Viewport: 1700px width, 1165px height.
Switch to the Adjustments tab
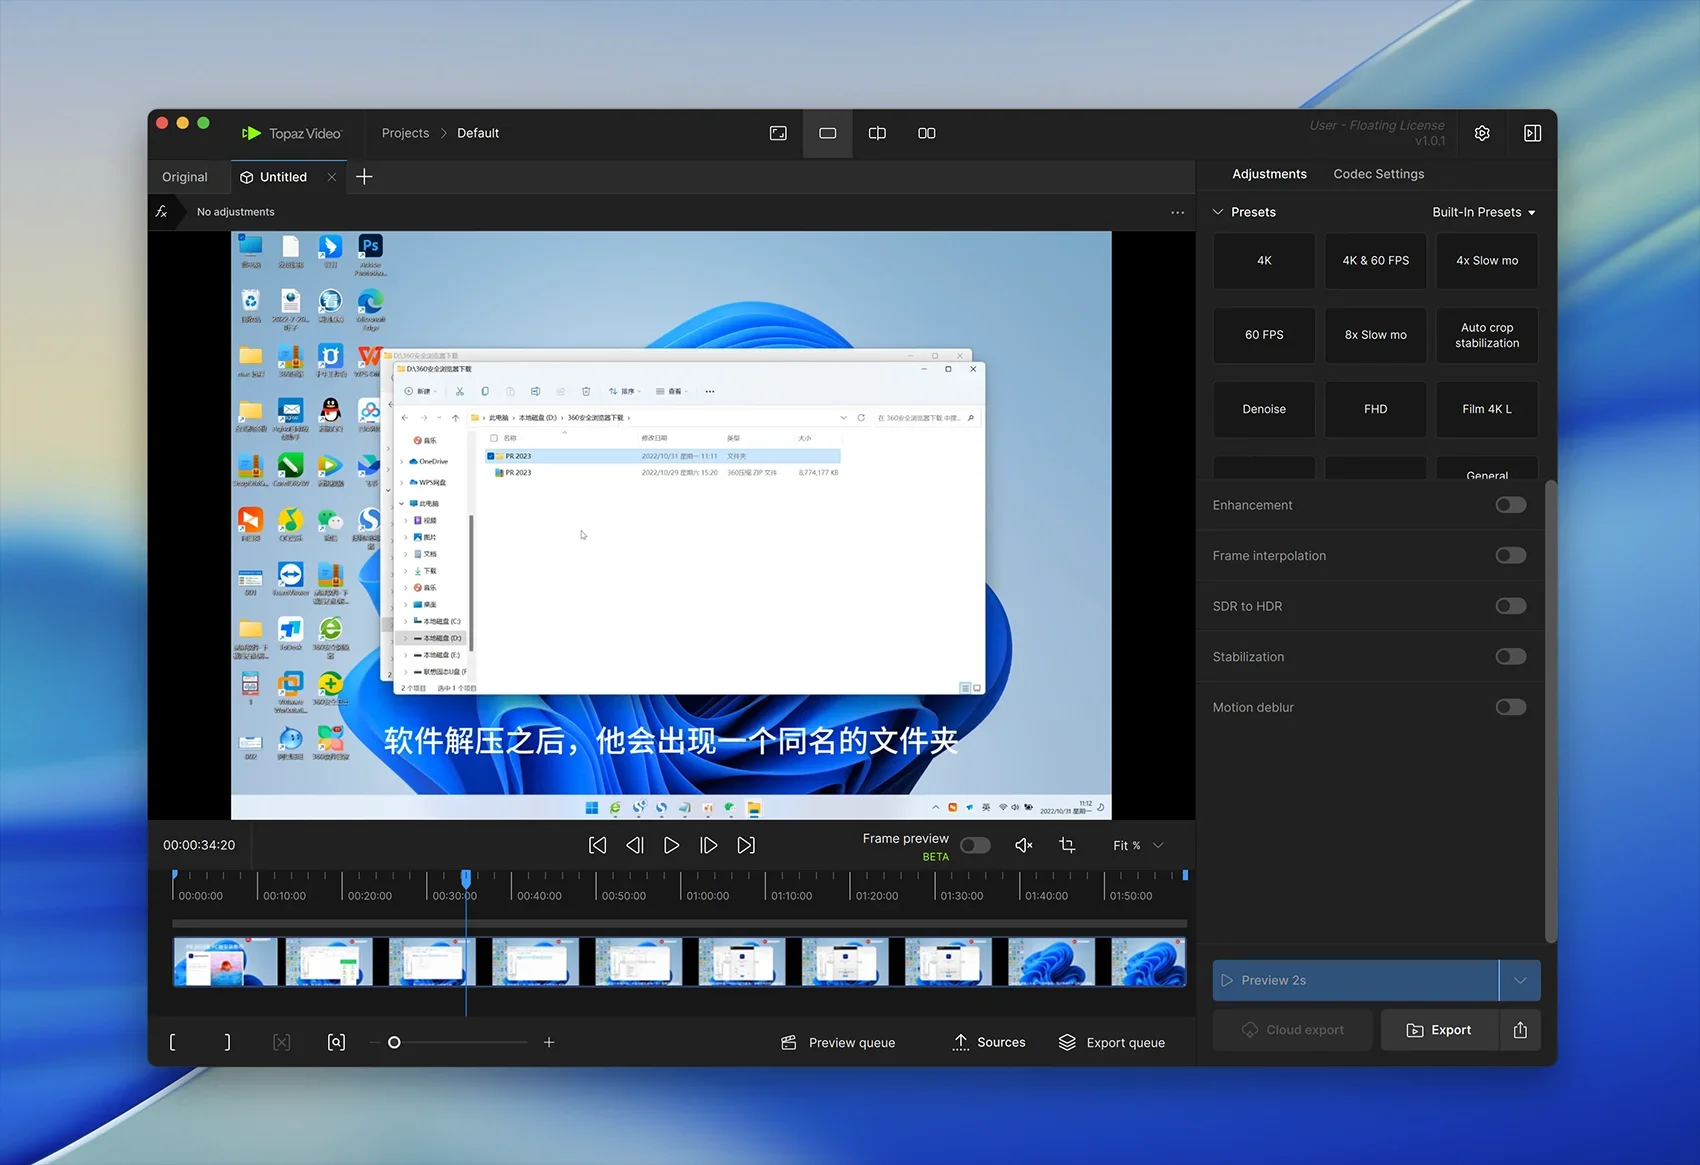pyautogui.click(x=1269, y=174)
